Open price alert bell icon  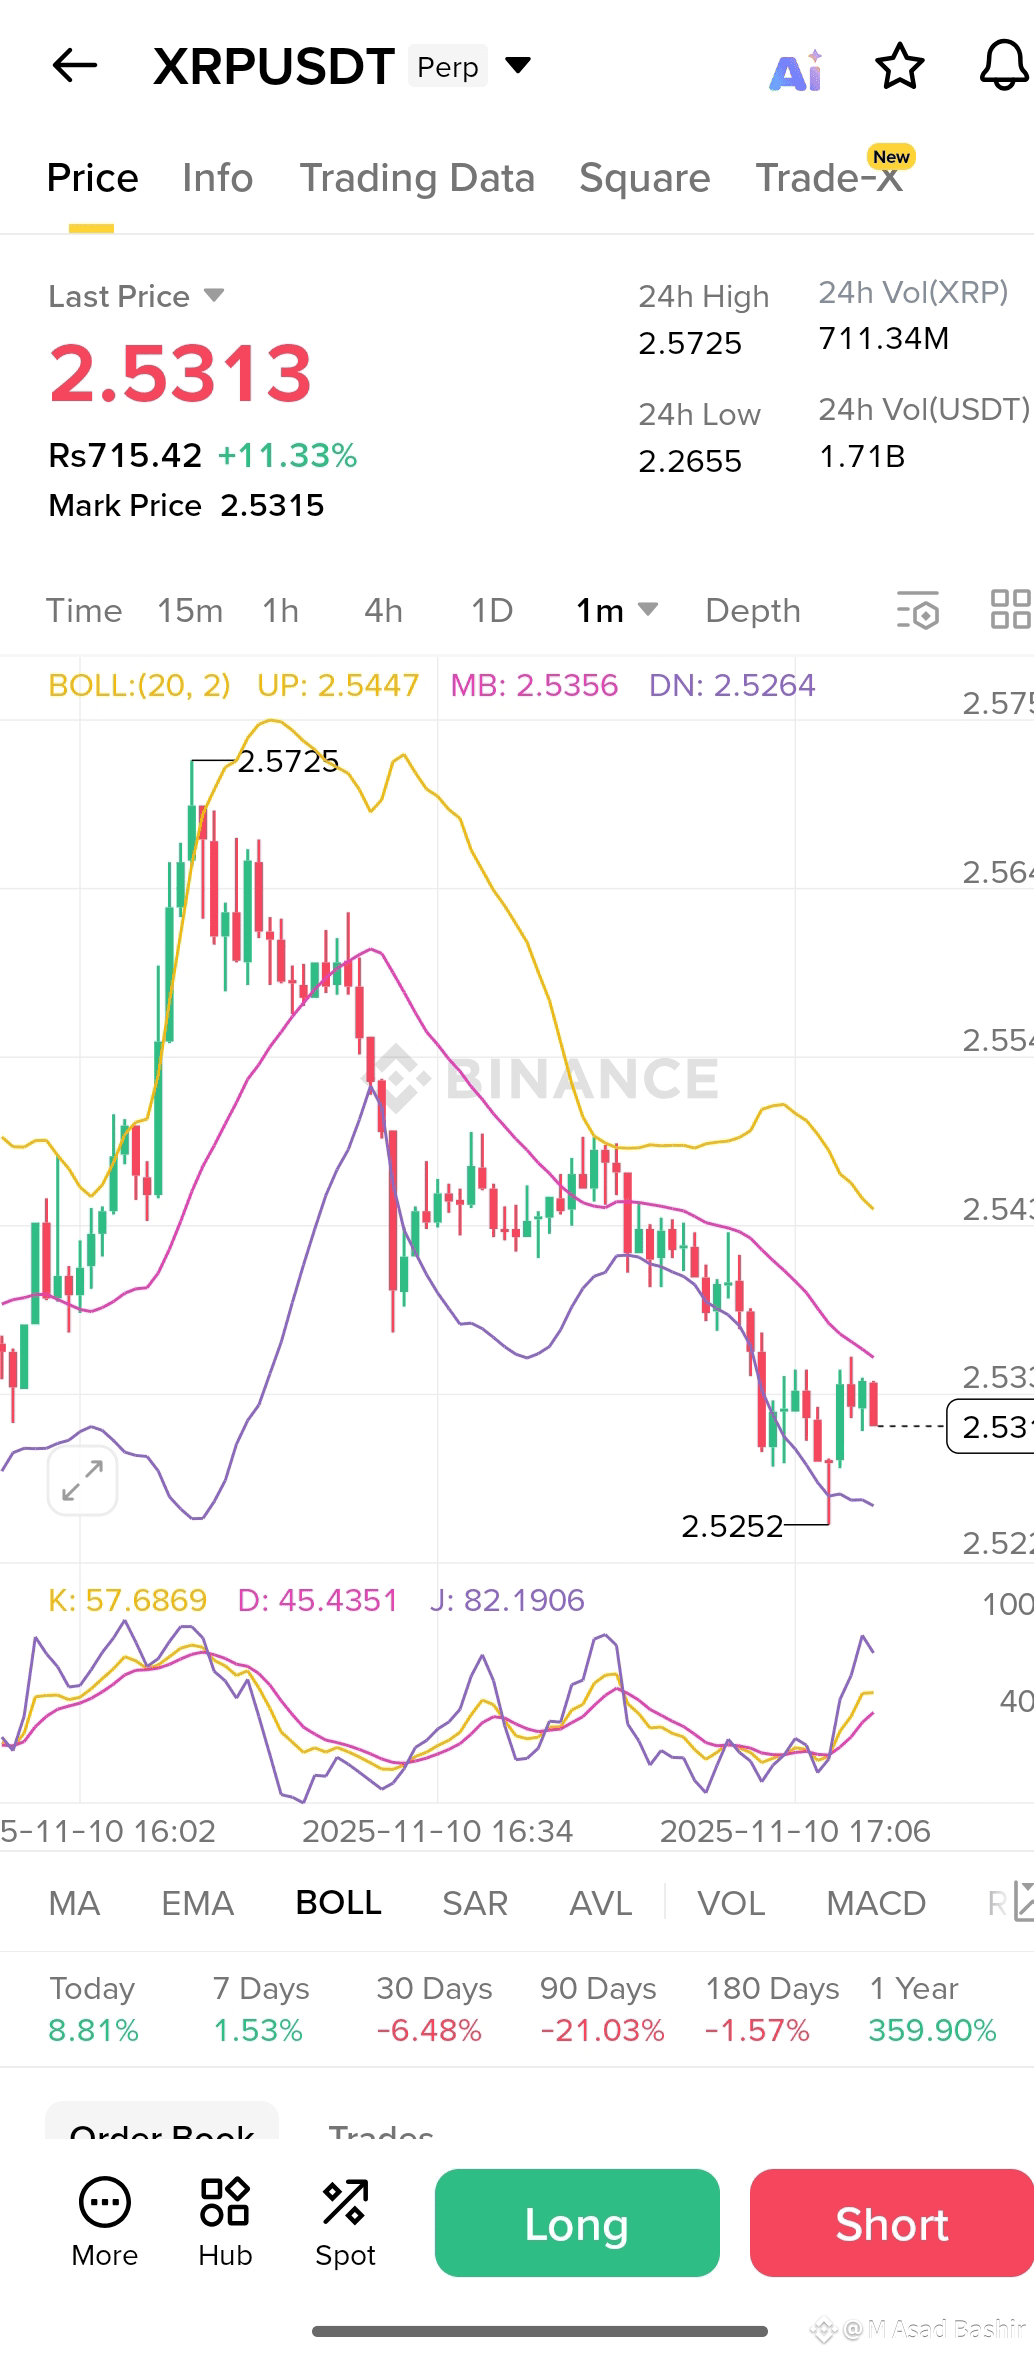pos(1005,66)
